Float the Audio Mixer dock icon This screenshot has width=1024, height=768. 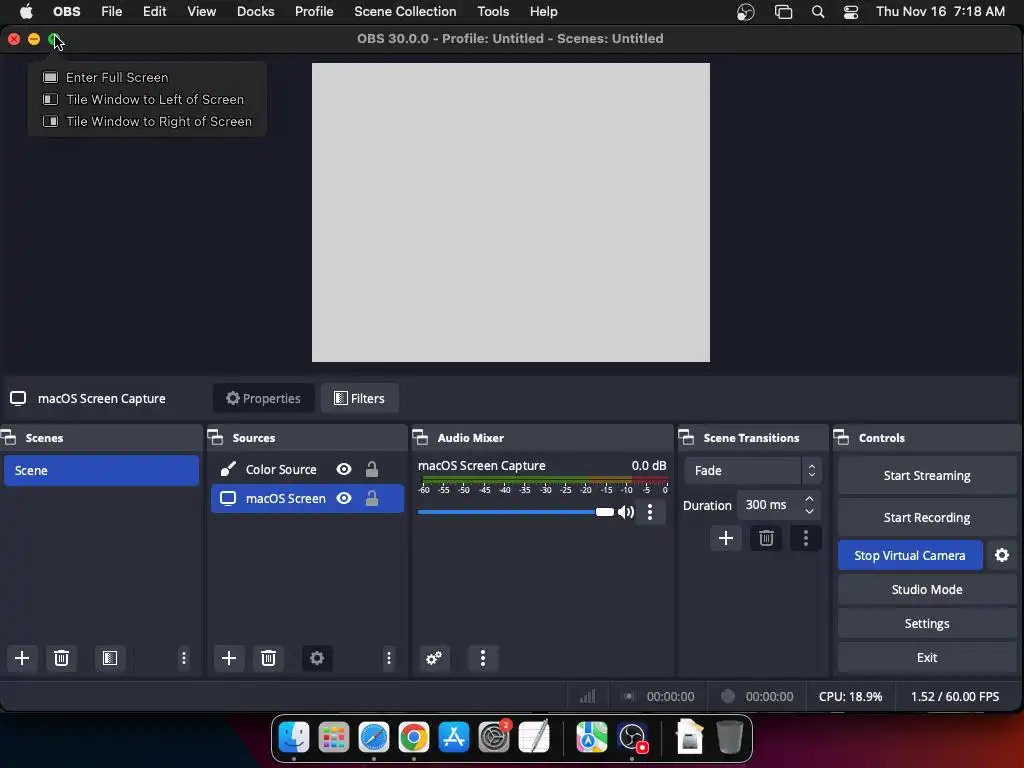pos(421,438)
